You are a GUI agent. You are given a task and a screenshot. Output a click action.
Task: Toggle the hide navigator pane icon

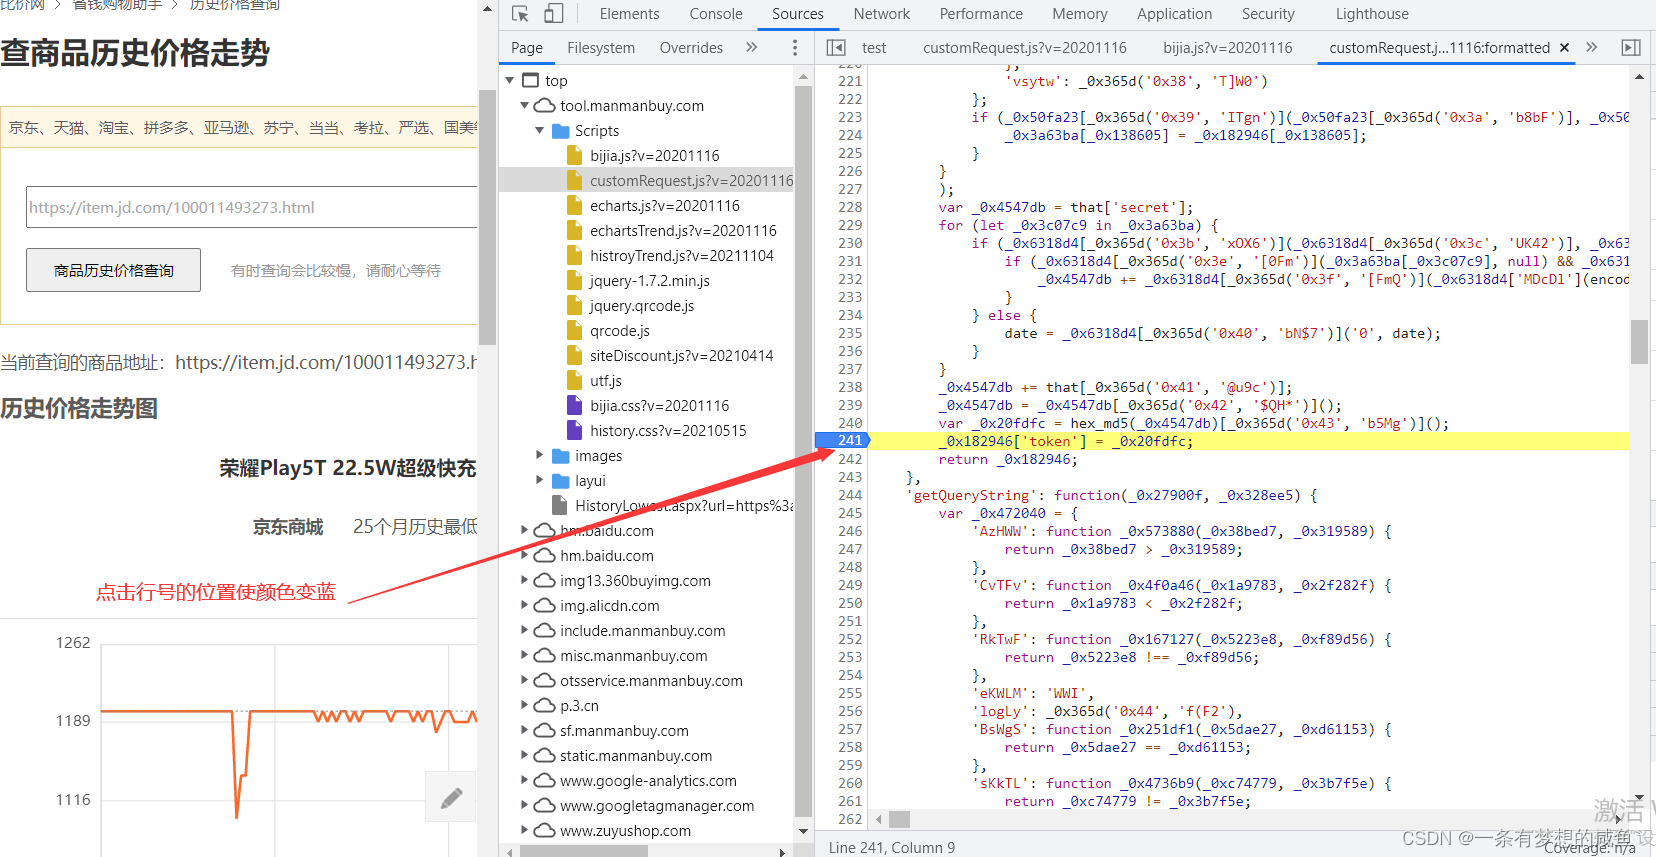tap(837, 47)
